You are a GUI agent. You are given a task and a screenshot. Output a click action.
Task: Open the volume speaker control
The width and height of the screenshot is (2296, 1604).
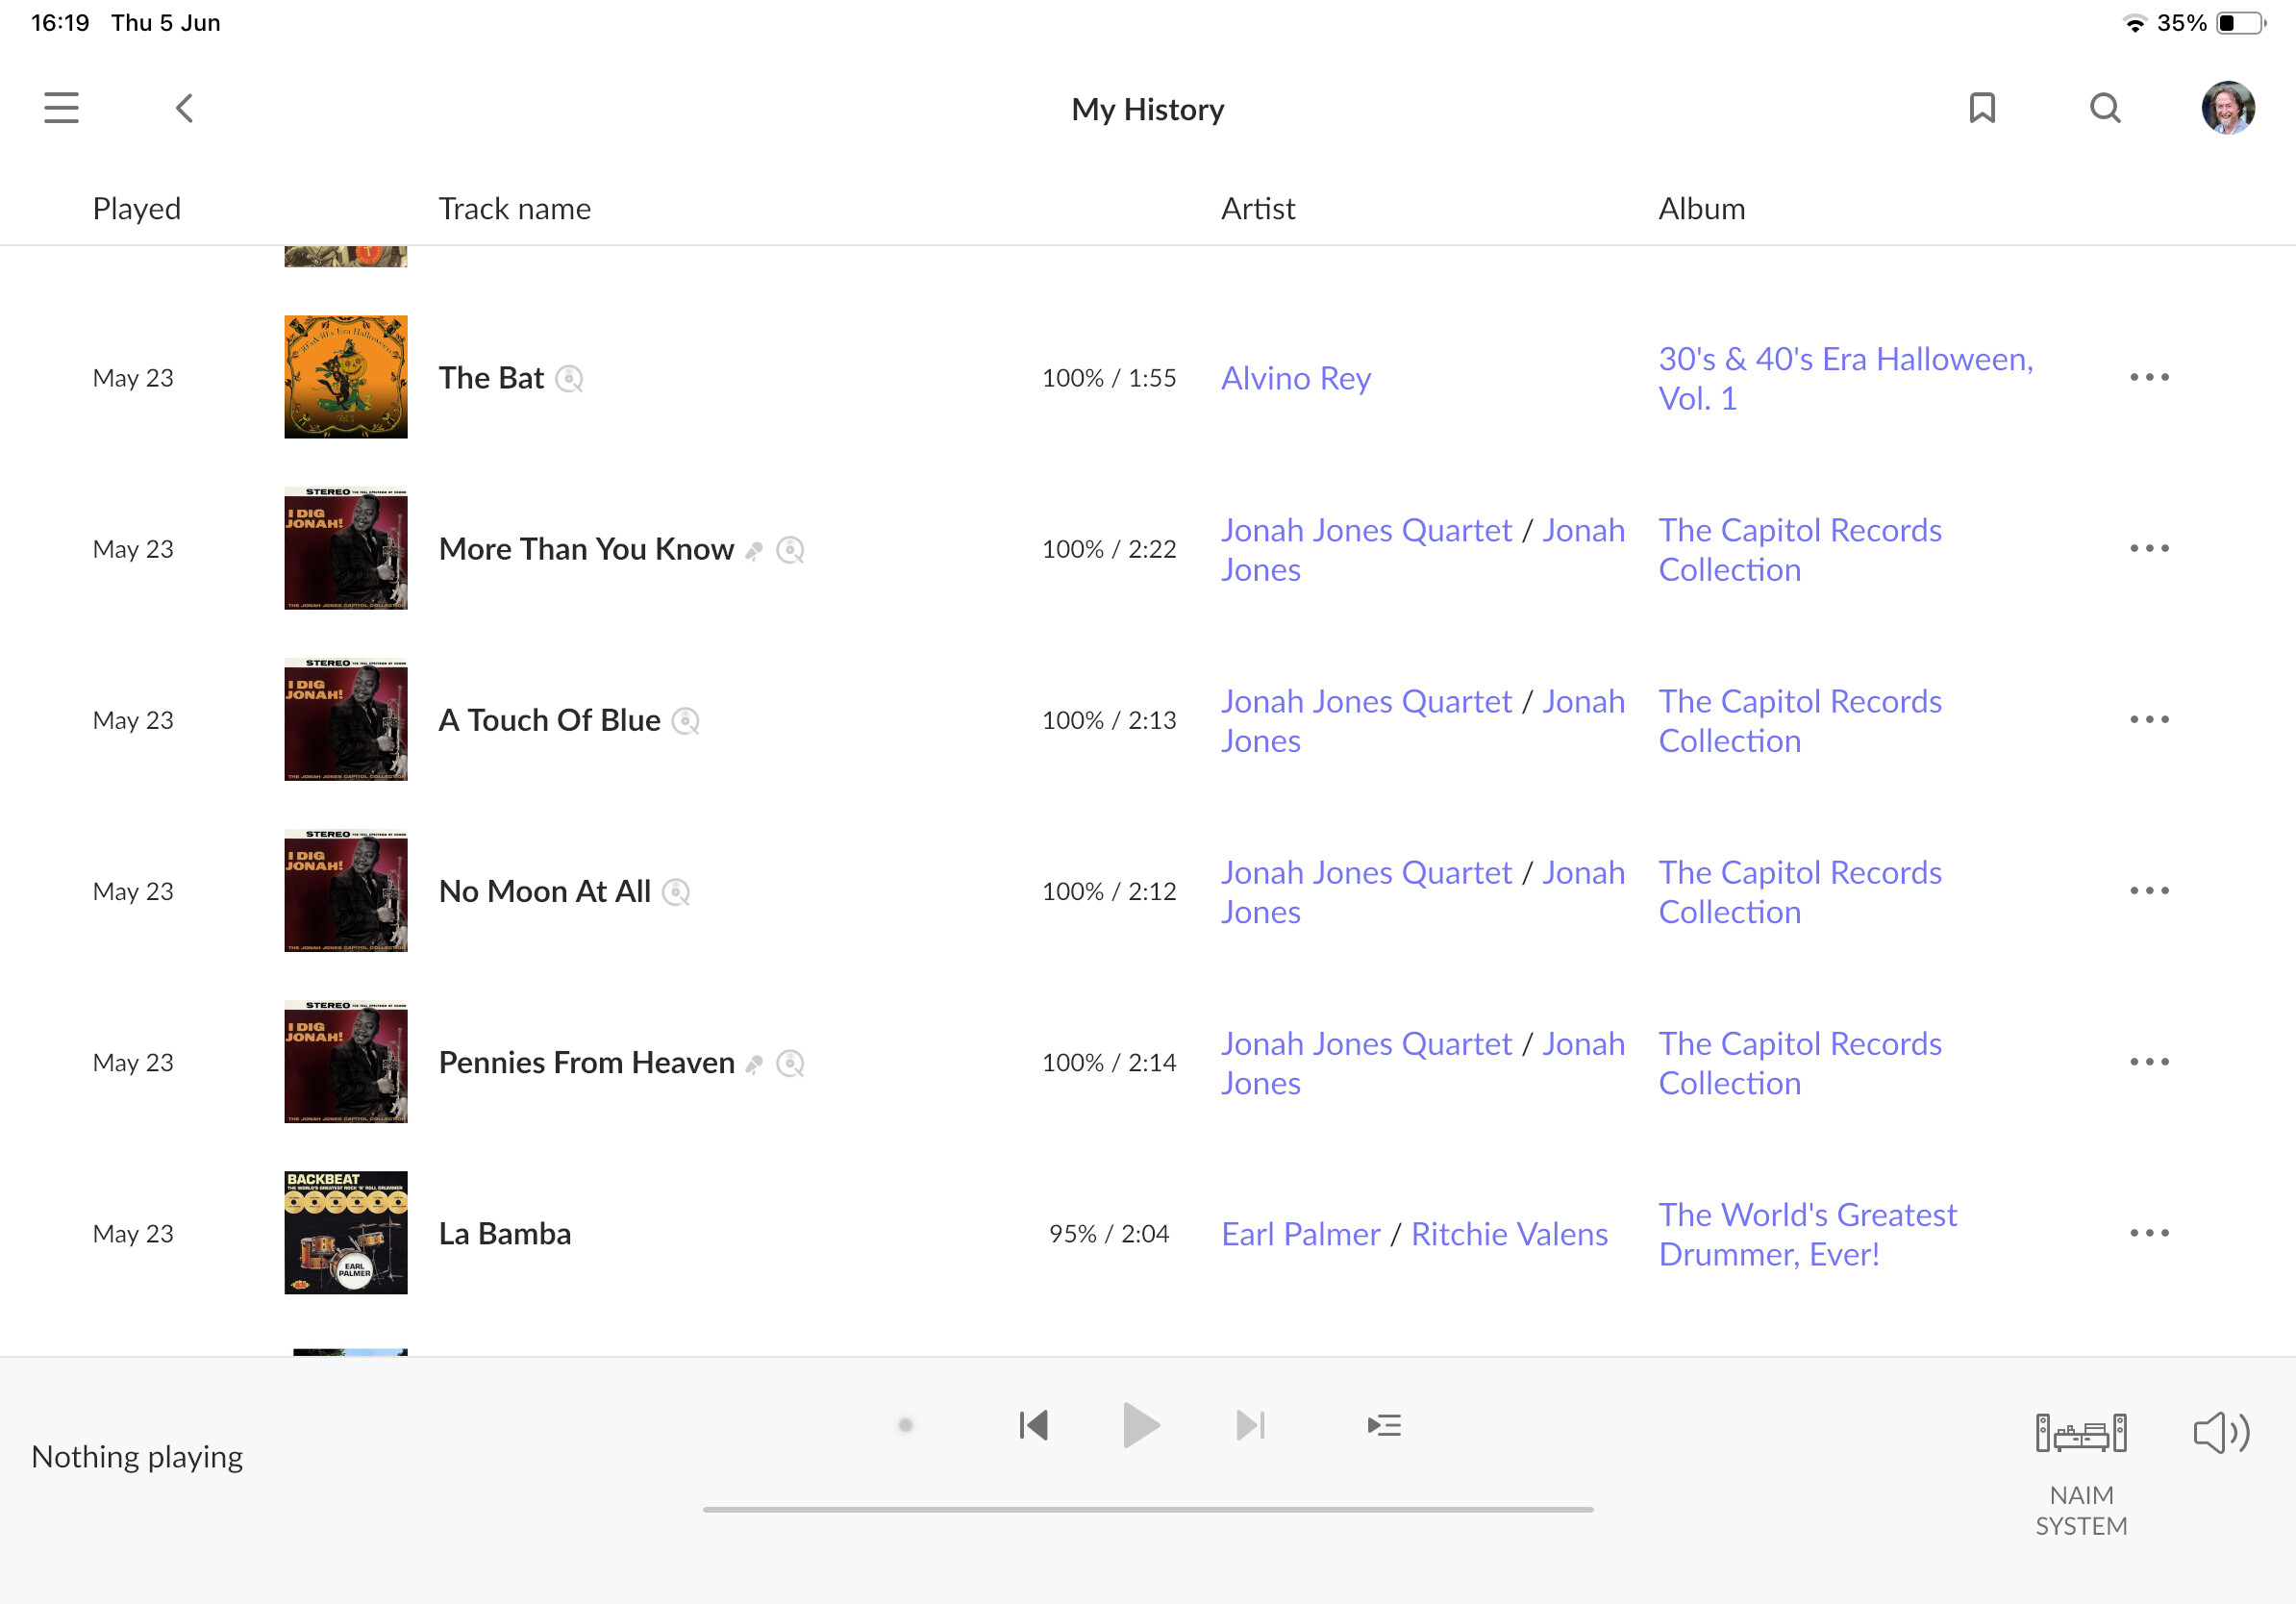(x=2220, y=1433)
